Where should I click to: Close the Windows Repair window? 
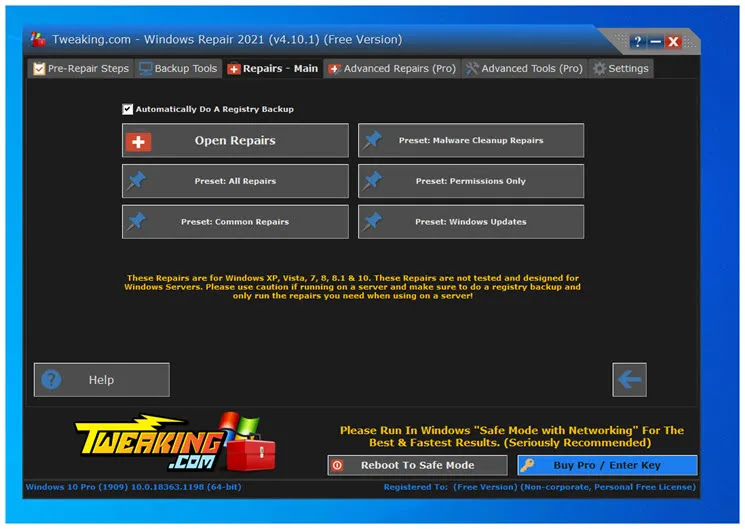pyautogui.click(x=673, y=42)
